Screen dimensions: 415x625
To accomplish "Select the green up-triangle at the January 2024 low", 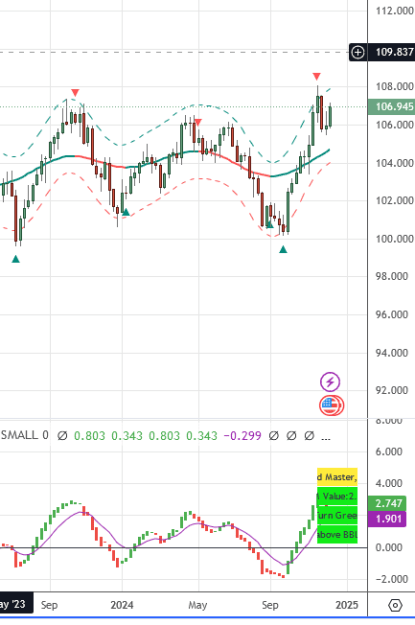I will [126, 212].
